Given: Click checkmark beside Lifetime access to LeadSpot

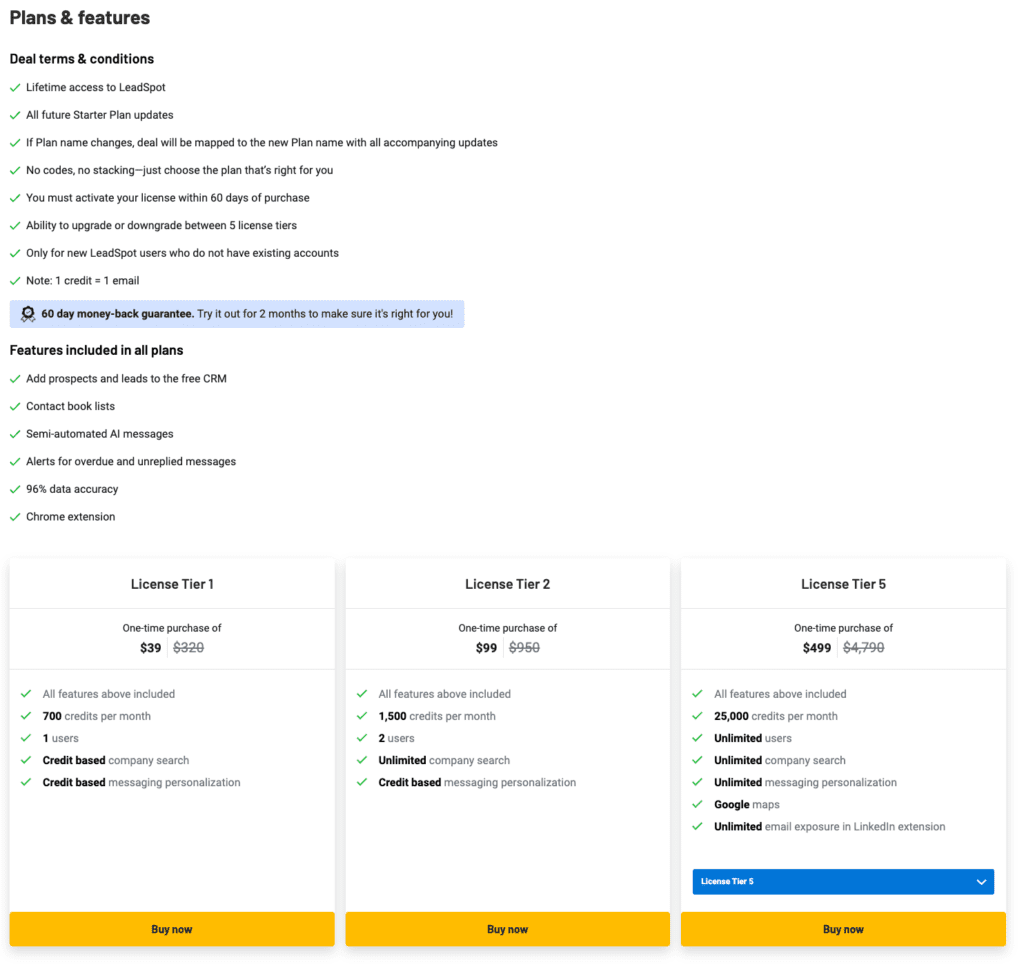Looking at the screenshot, I should point(15,87).
